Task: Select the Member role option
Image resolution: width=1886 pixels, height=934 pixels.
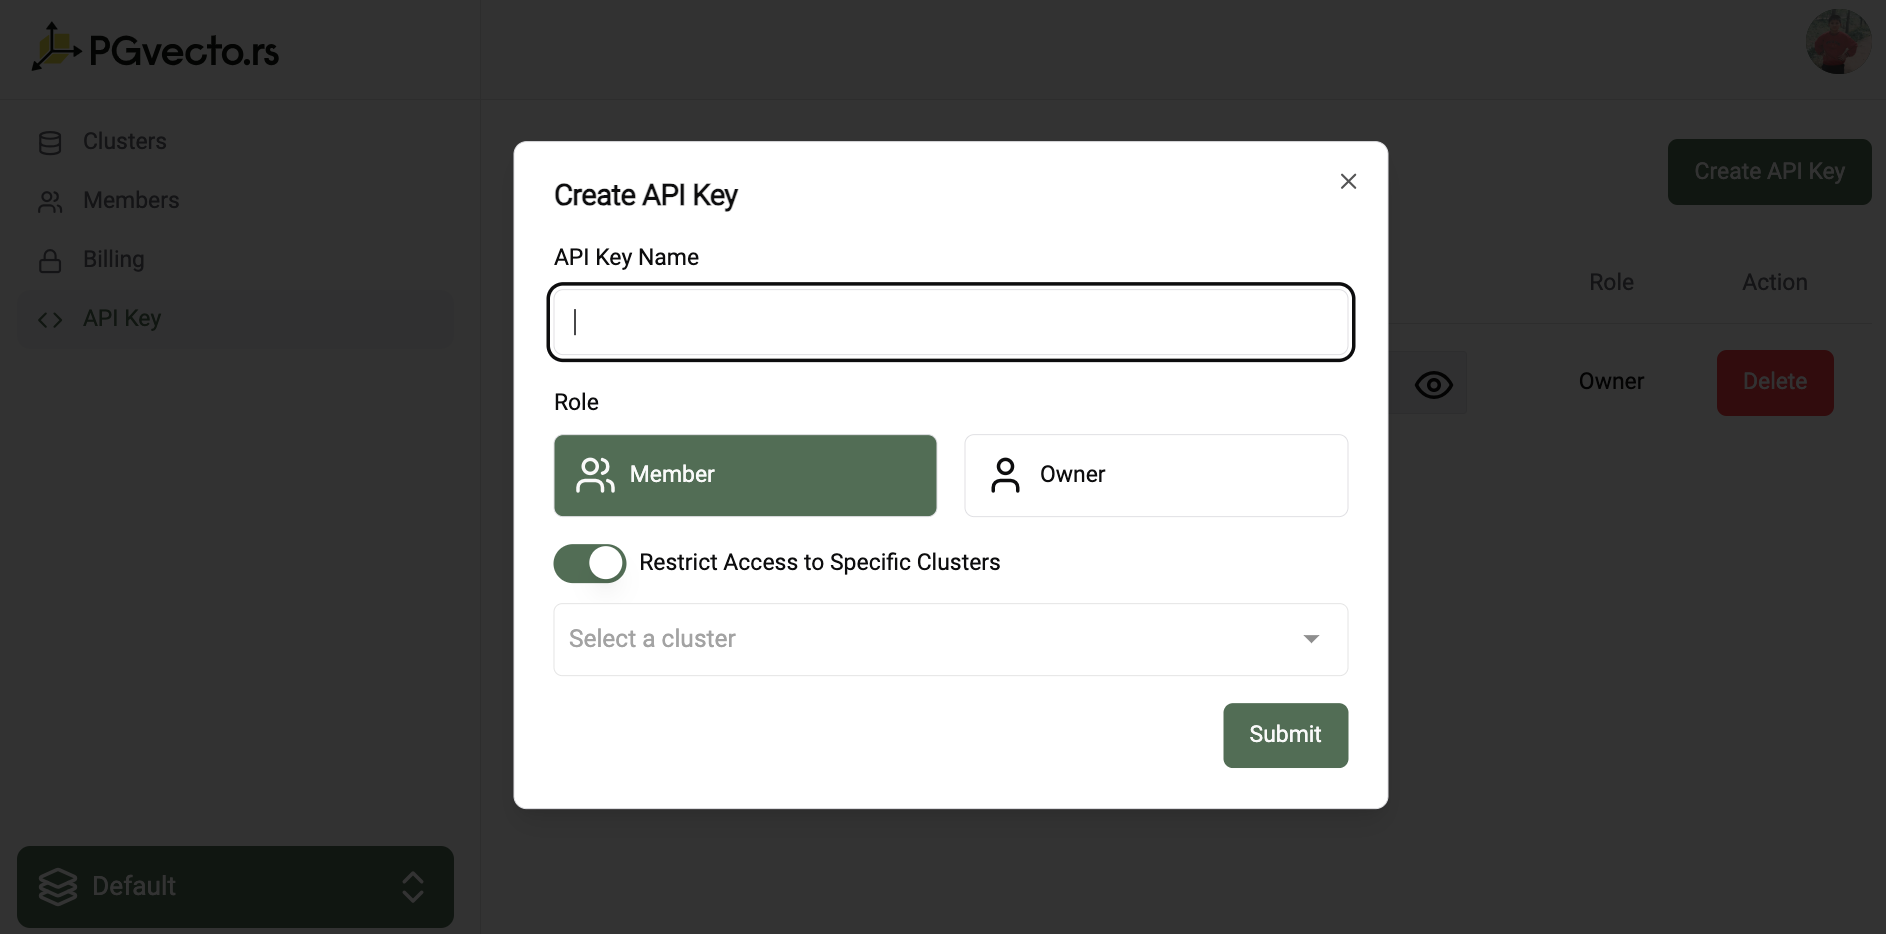Action: [x=745, y=475]
